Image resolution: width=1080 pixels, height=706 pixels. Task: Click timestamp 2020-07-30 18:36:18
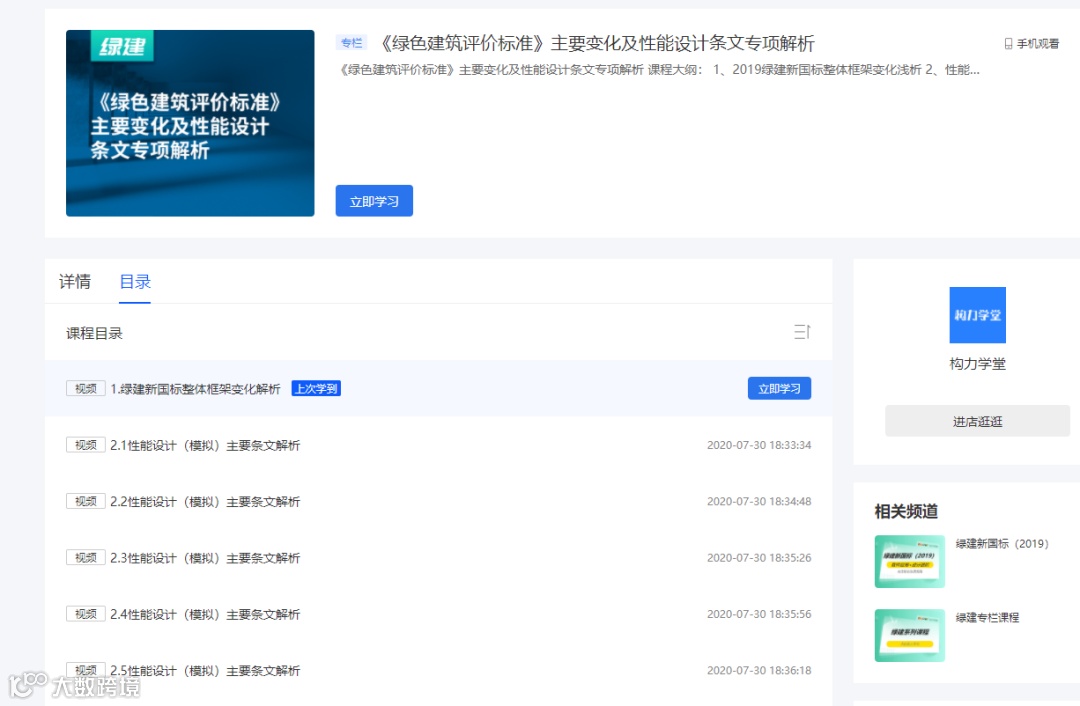pos(759,670)
